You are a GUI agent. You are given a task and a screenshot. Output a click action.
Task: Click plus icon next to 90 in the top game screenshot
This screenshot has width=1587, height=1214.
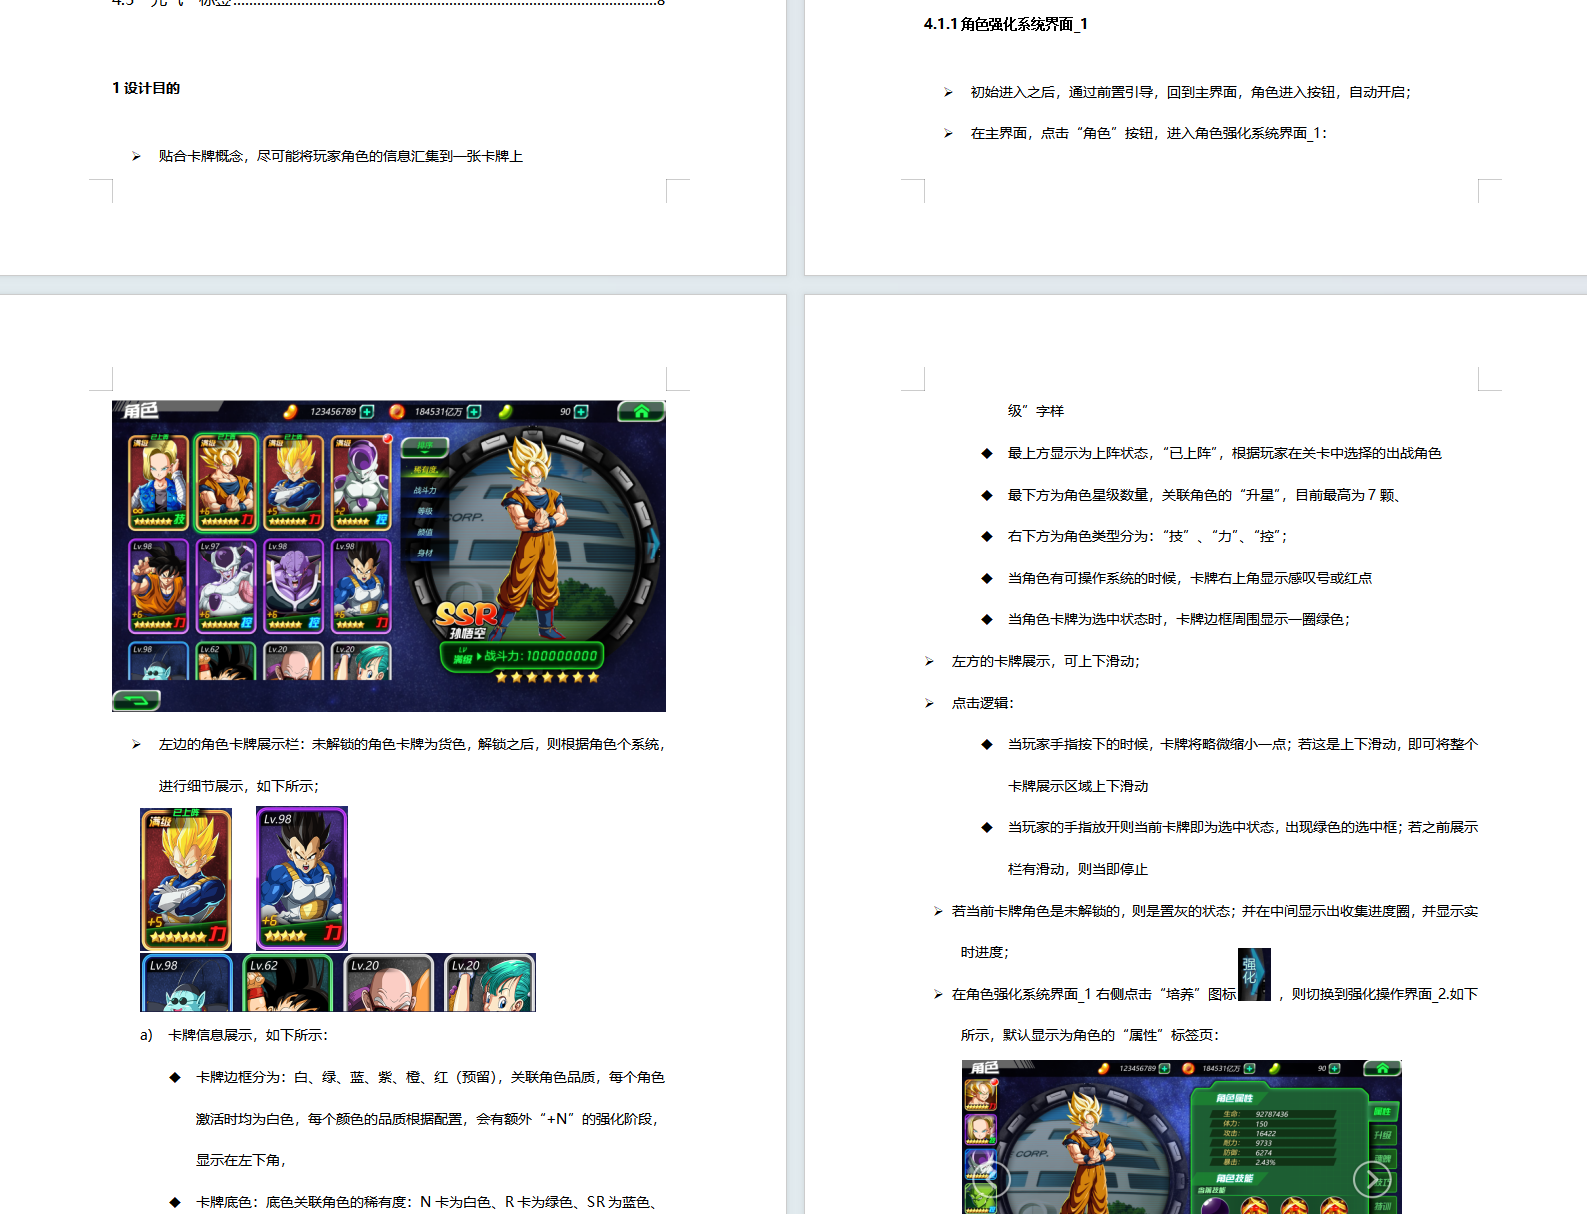point(581,412)
